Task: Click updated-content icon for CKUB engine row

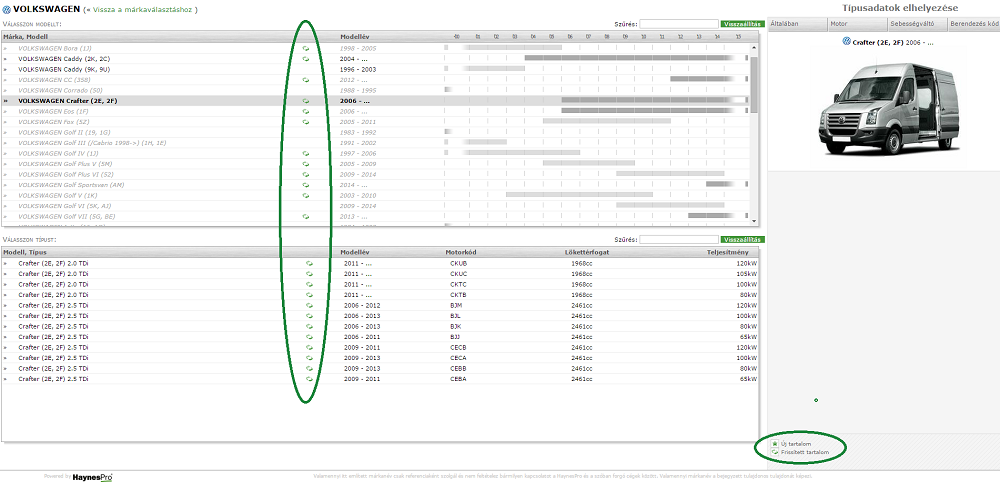Action: coord(309,263)
